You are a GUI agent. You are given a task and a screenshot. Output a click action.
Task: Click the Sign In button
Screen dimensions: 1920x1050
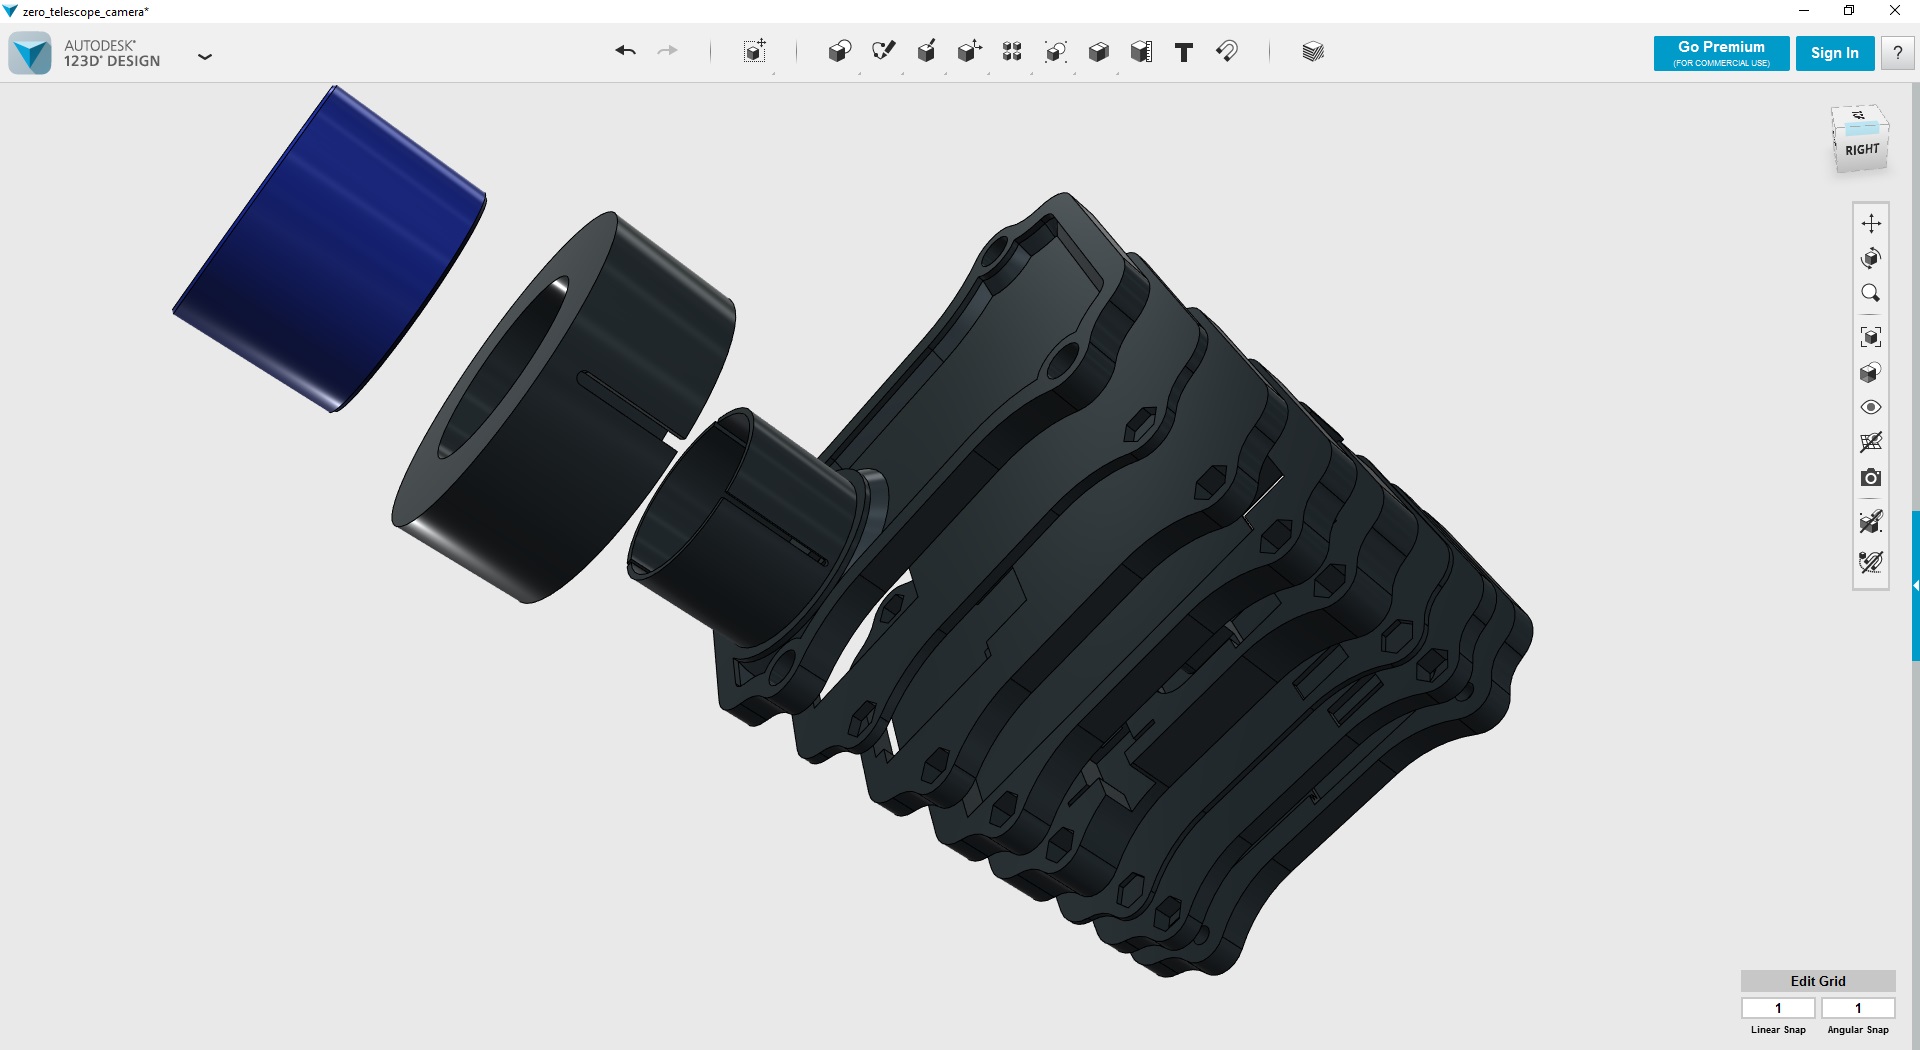pos(1834,53)
